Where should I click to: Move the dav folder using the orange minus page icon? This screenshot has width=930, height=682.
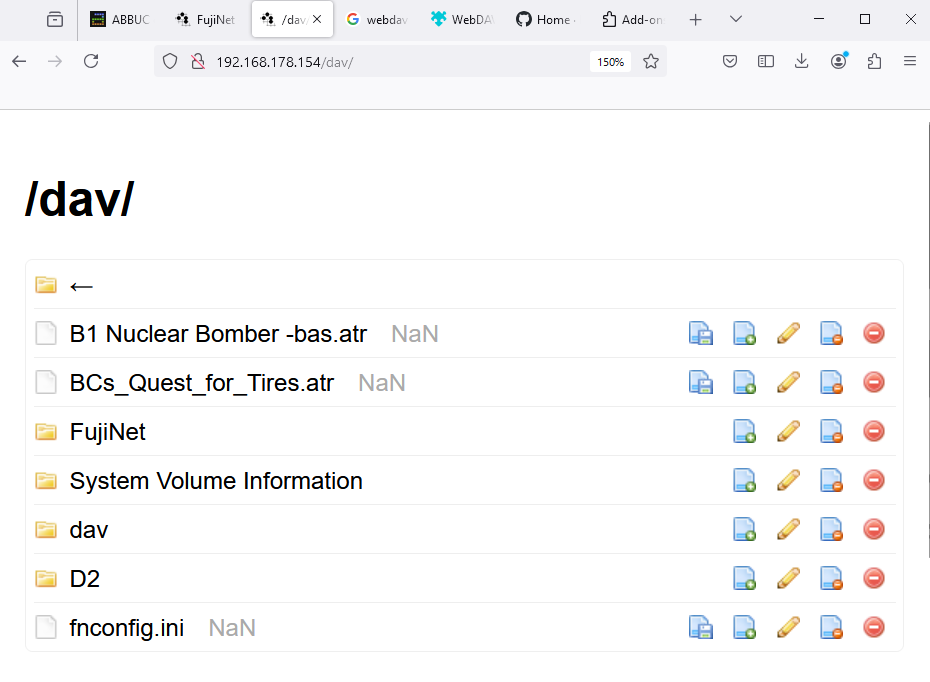pos(831,529)
